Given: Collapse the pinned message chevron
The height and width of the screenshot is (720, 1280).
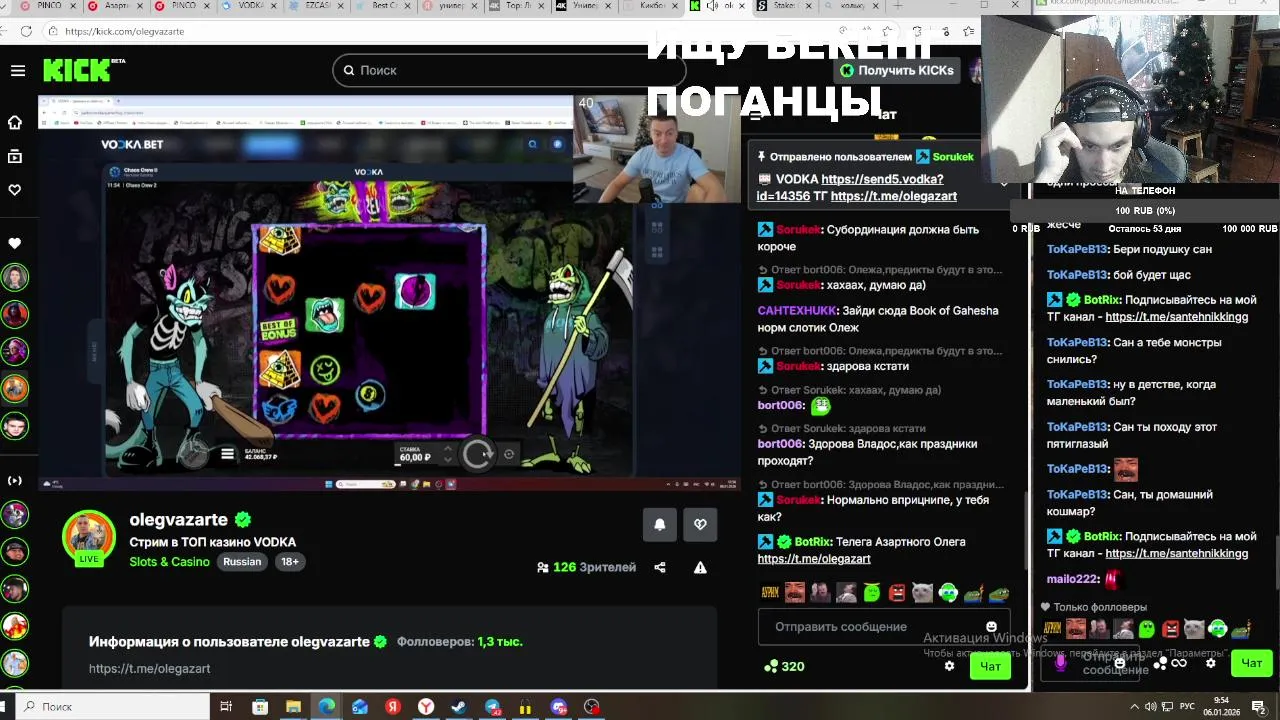Looking at the screenshot, I should [1004, 184].
